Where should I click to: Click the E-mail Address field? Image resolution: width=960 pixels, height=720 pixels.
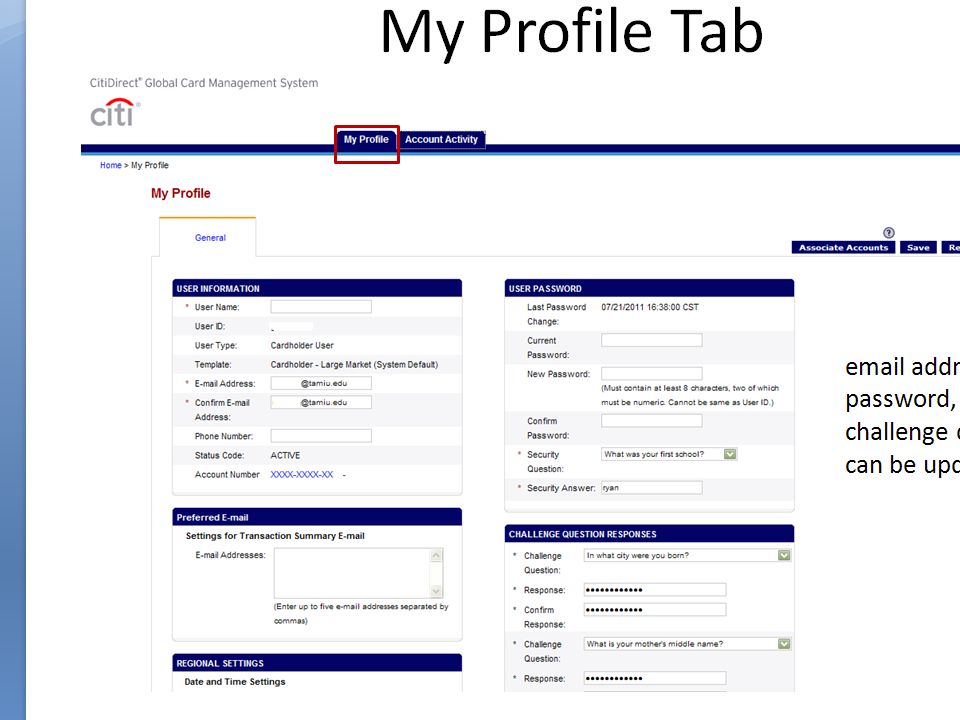321,383
